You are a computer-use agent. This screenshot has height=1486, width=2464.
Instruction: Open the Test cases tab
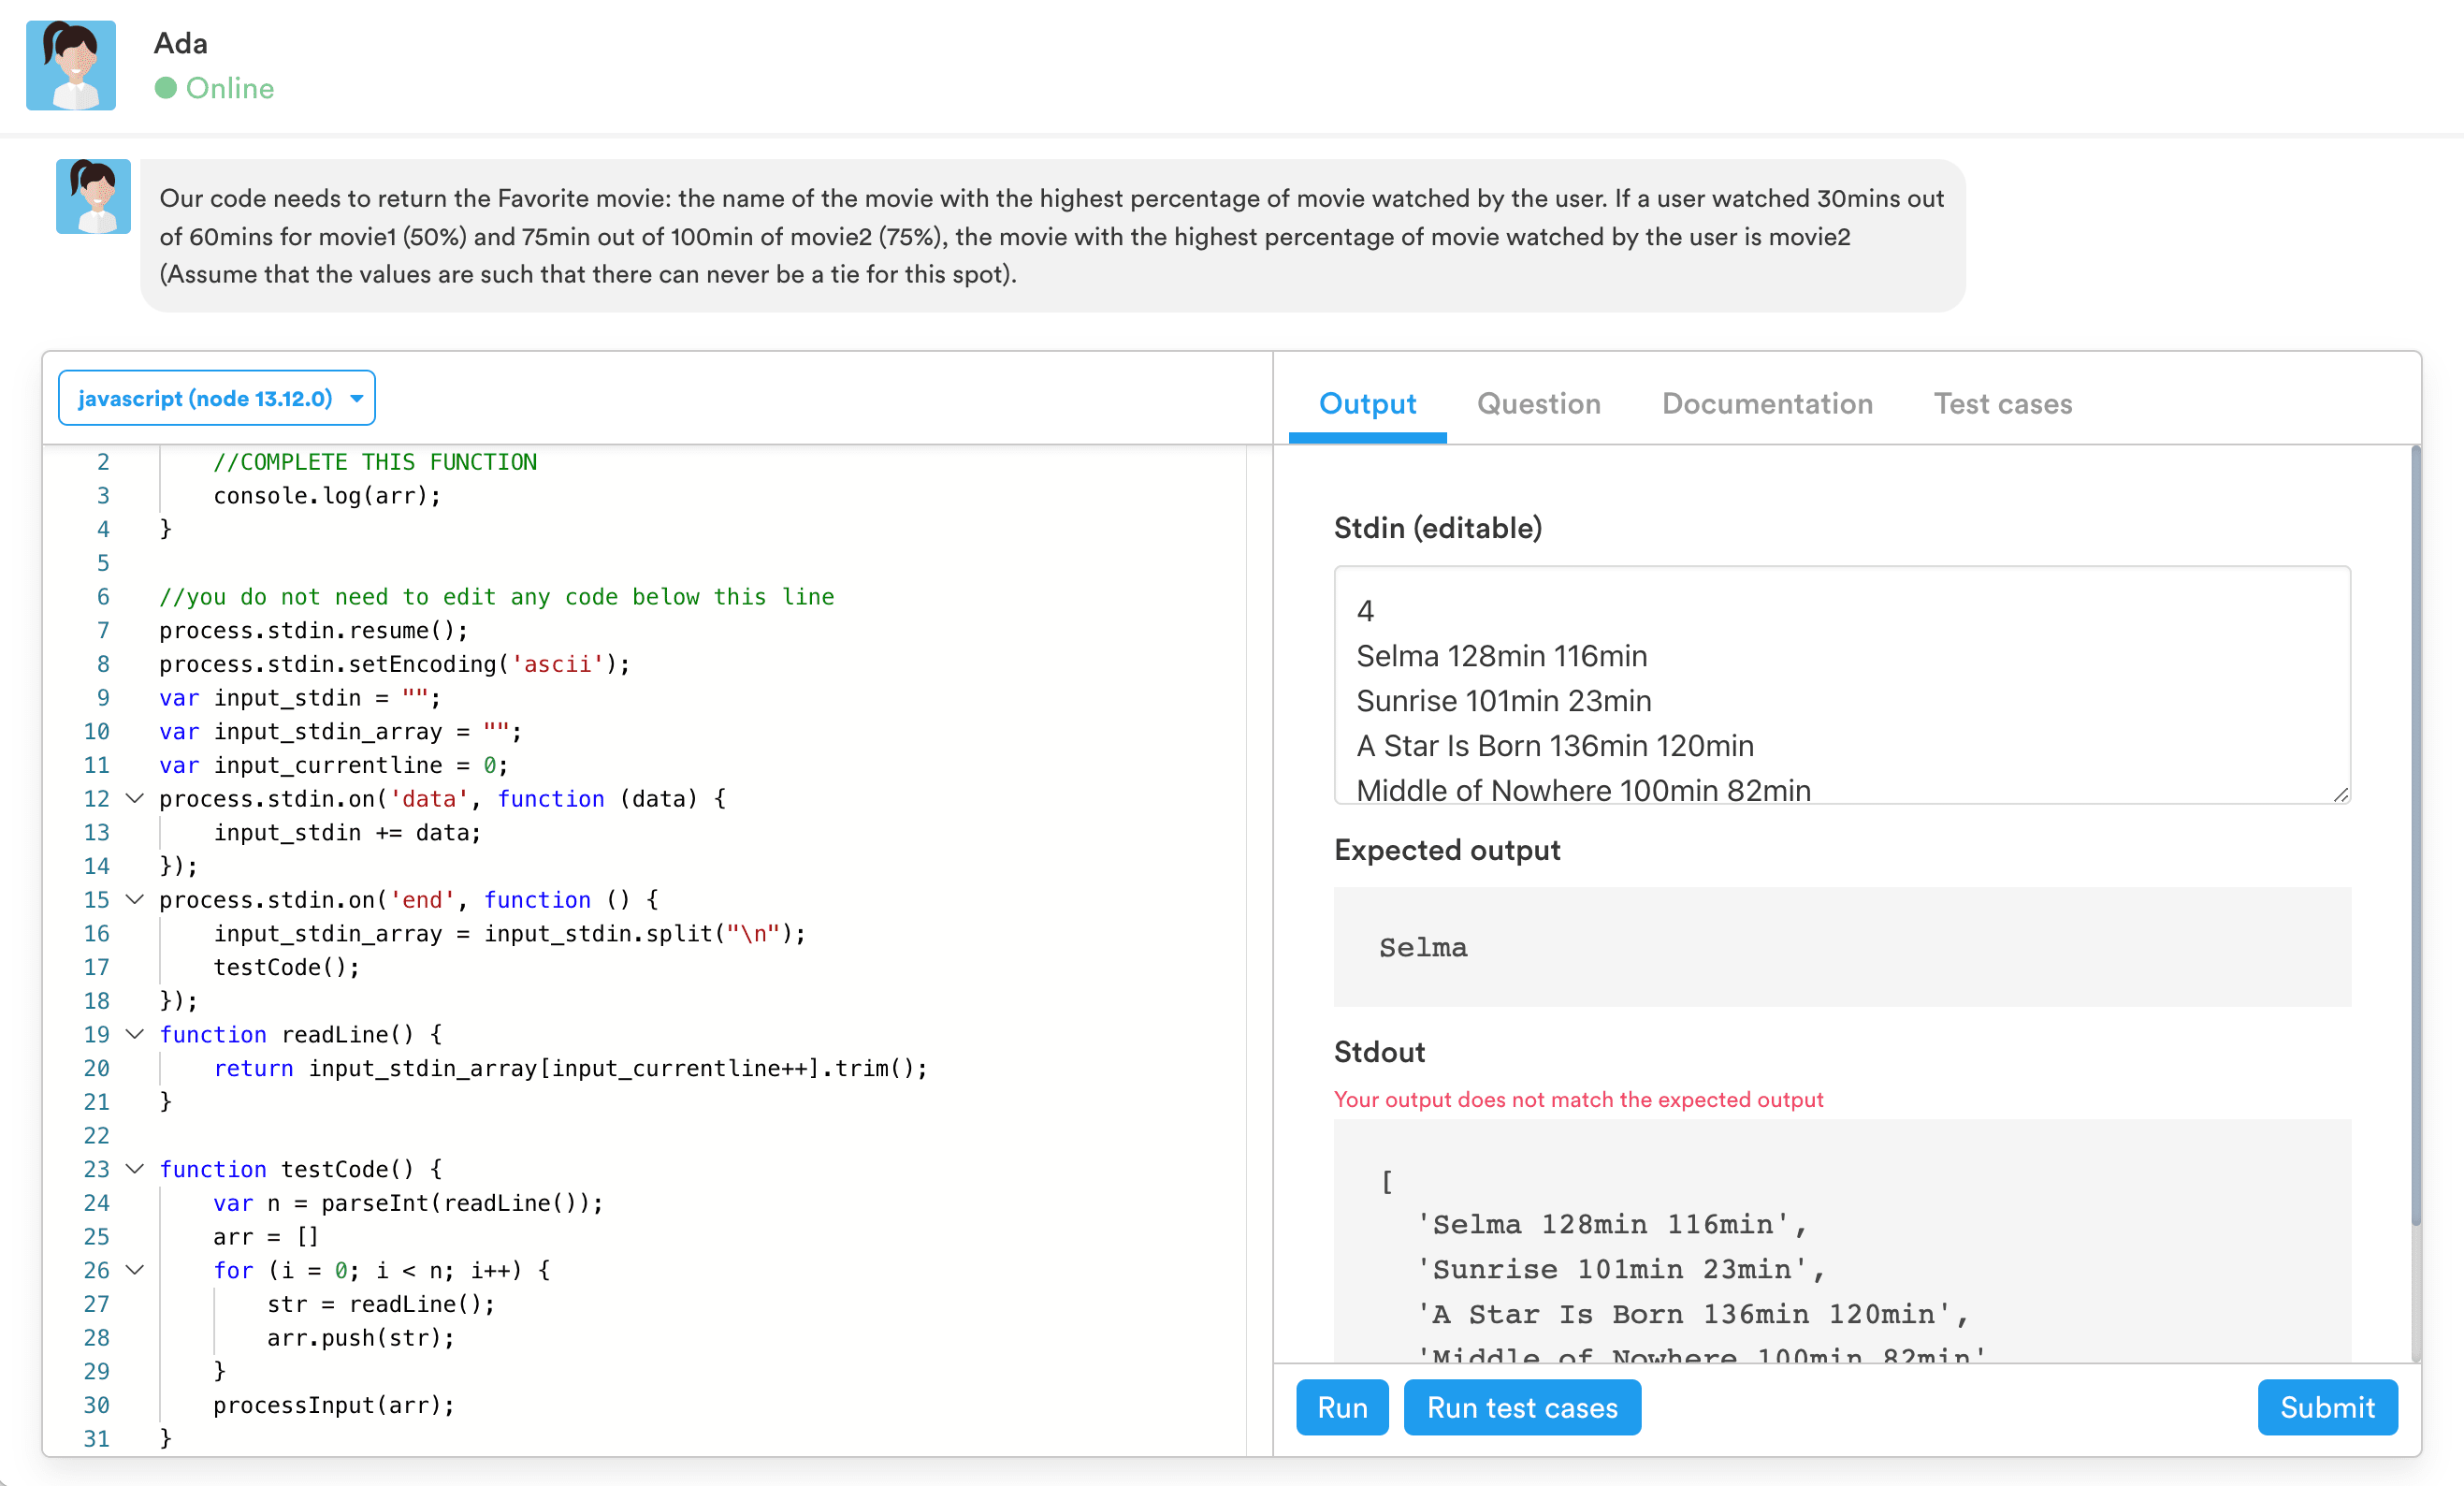coord(2001,404)
